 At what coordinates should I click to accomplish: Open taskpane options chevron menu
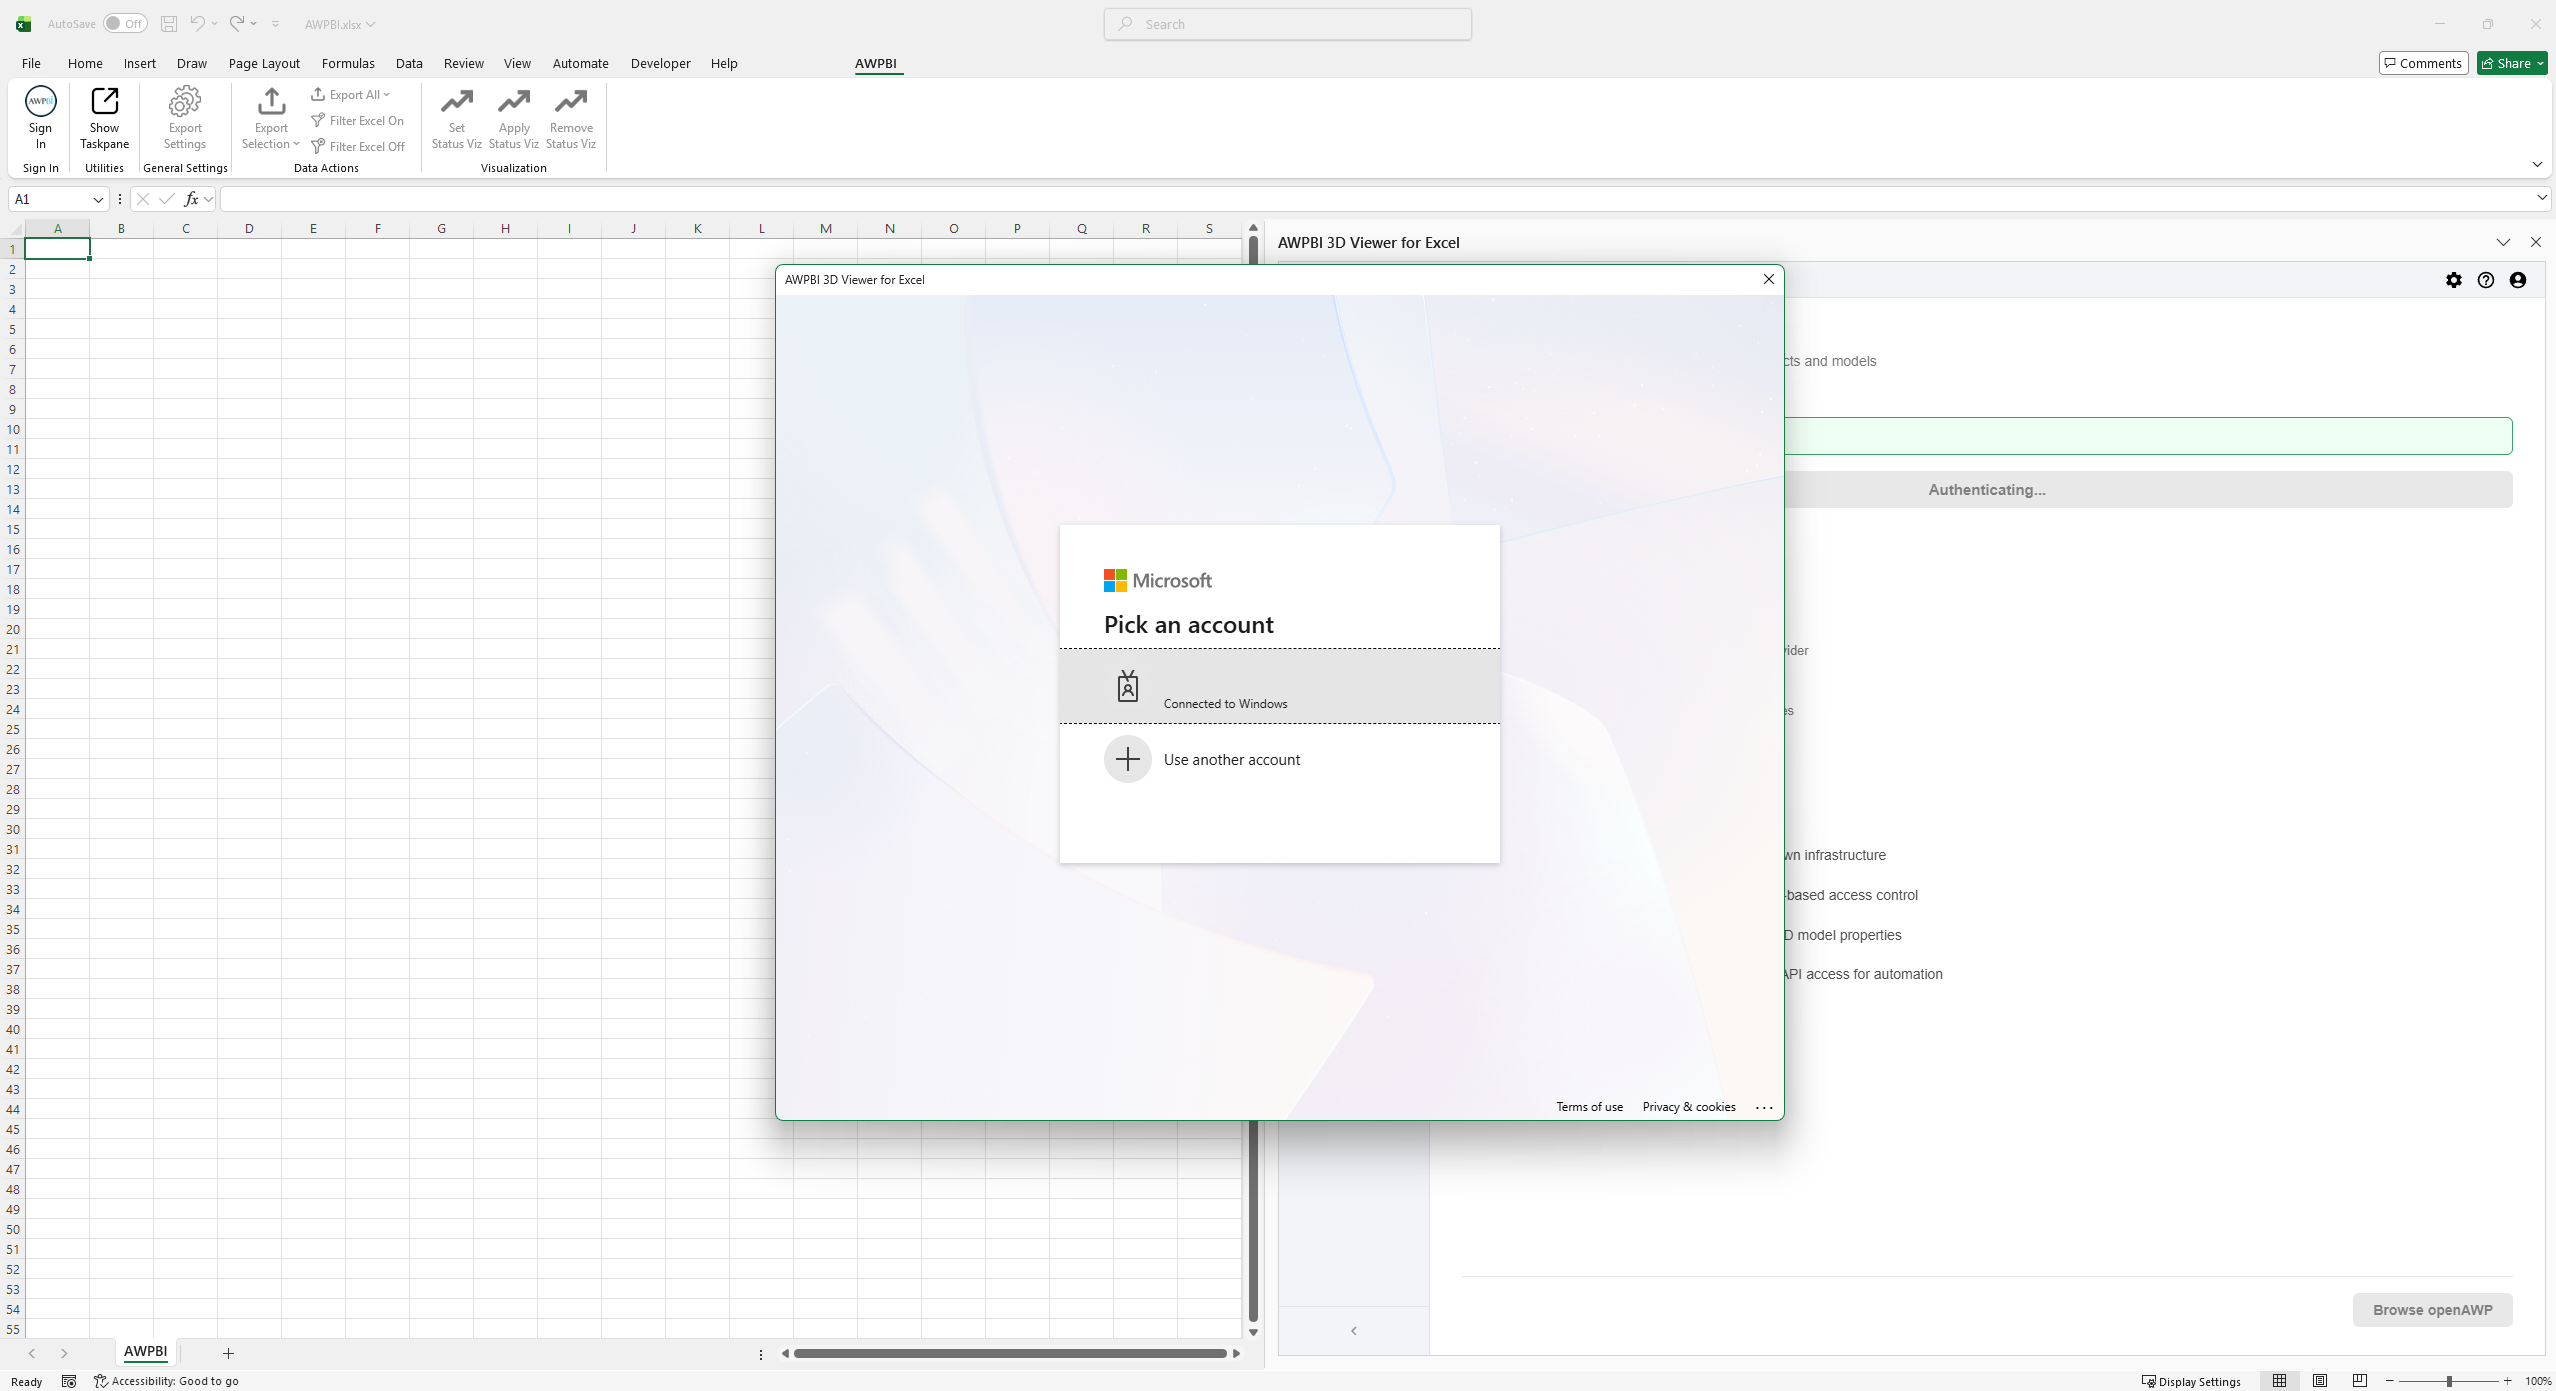(x=2503, y=242)
